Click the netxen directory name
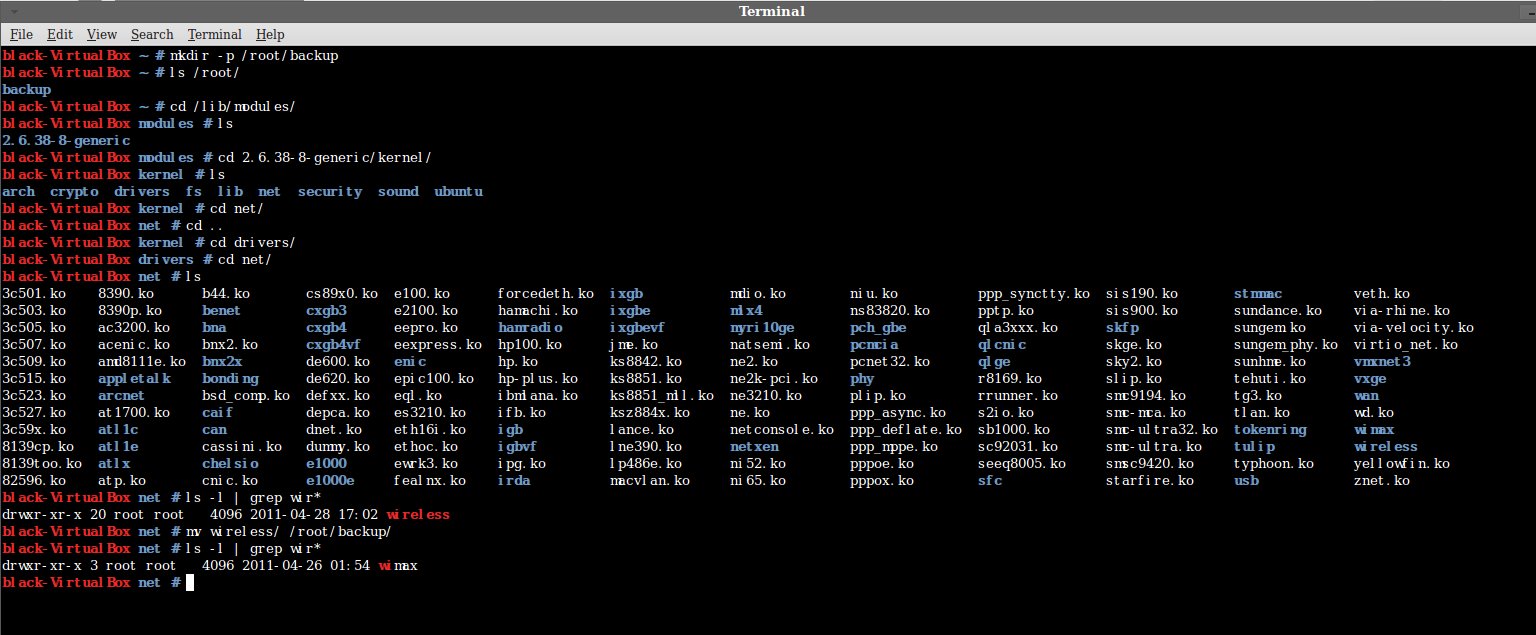 pos(754,446)
